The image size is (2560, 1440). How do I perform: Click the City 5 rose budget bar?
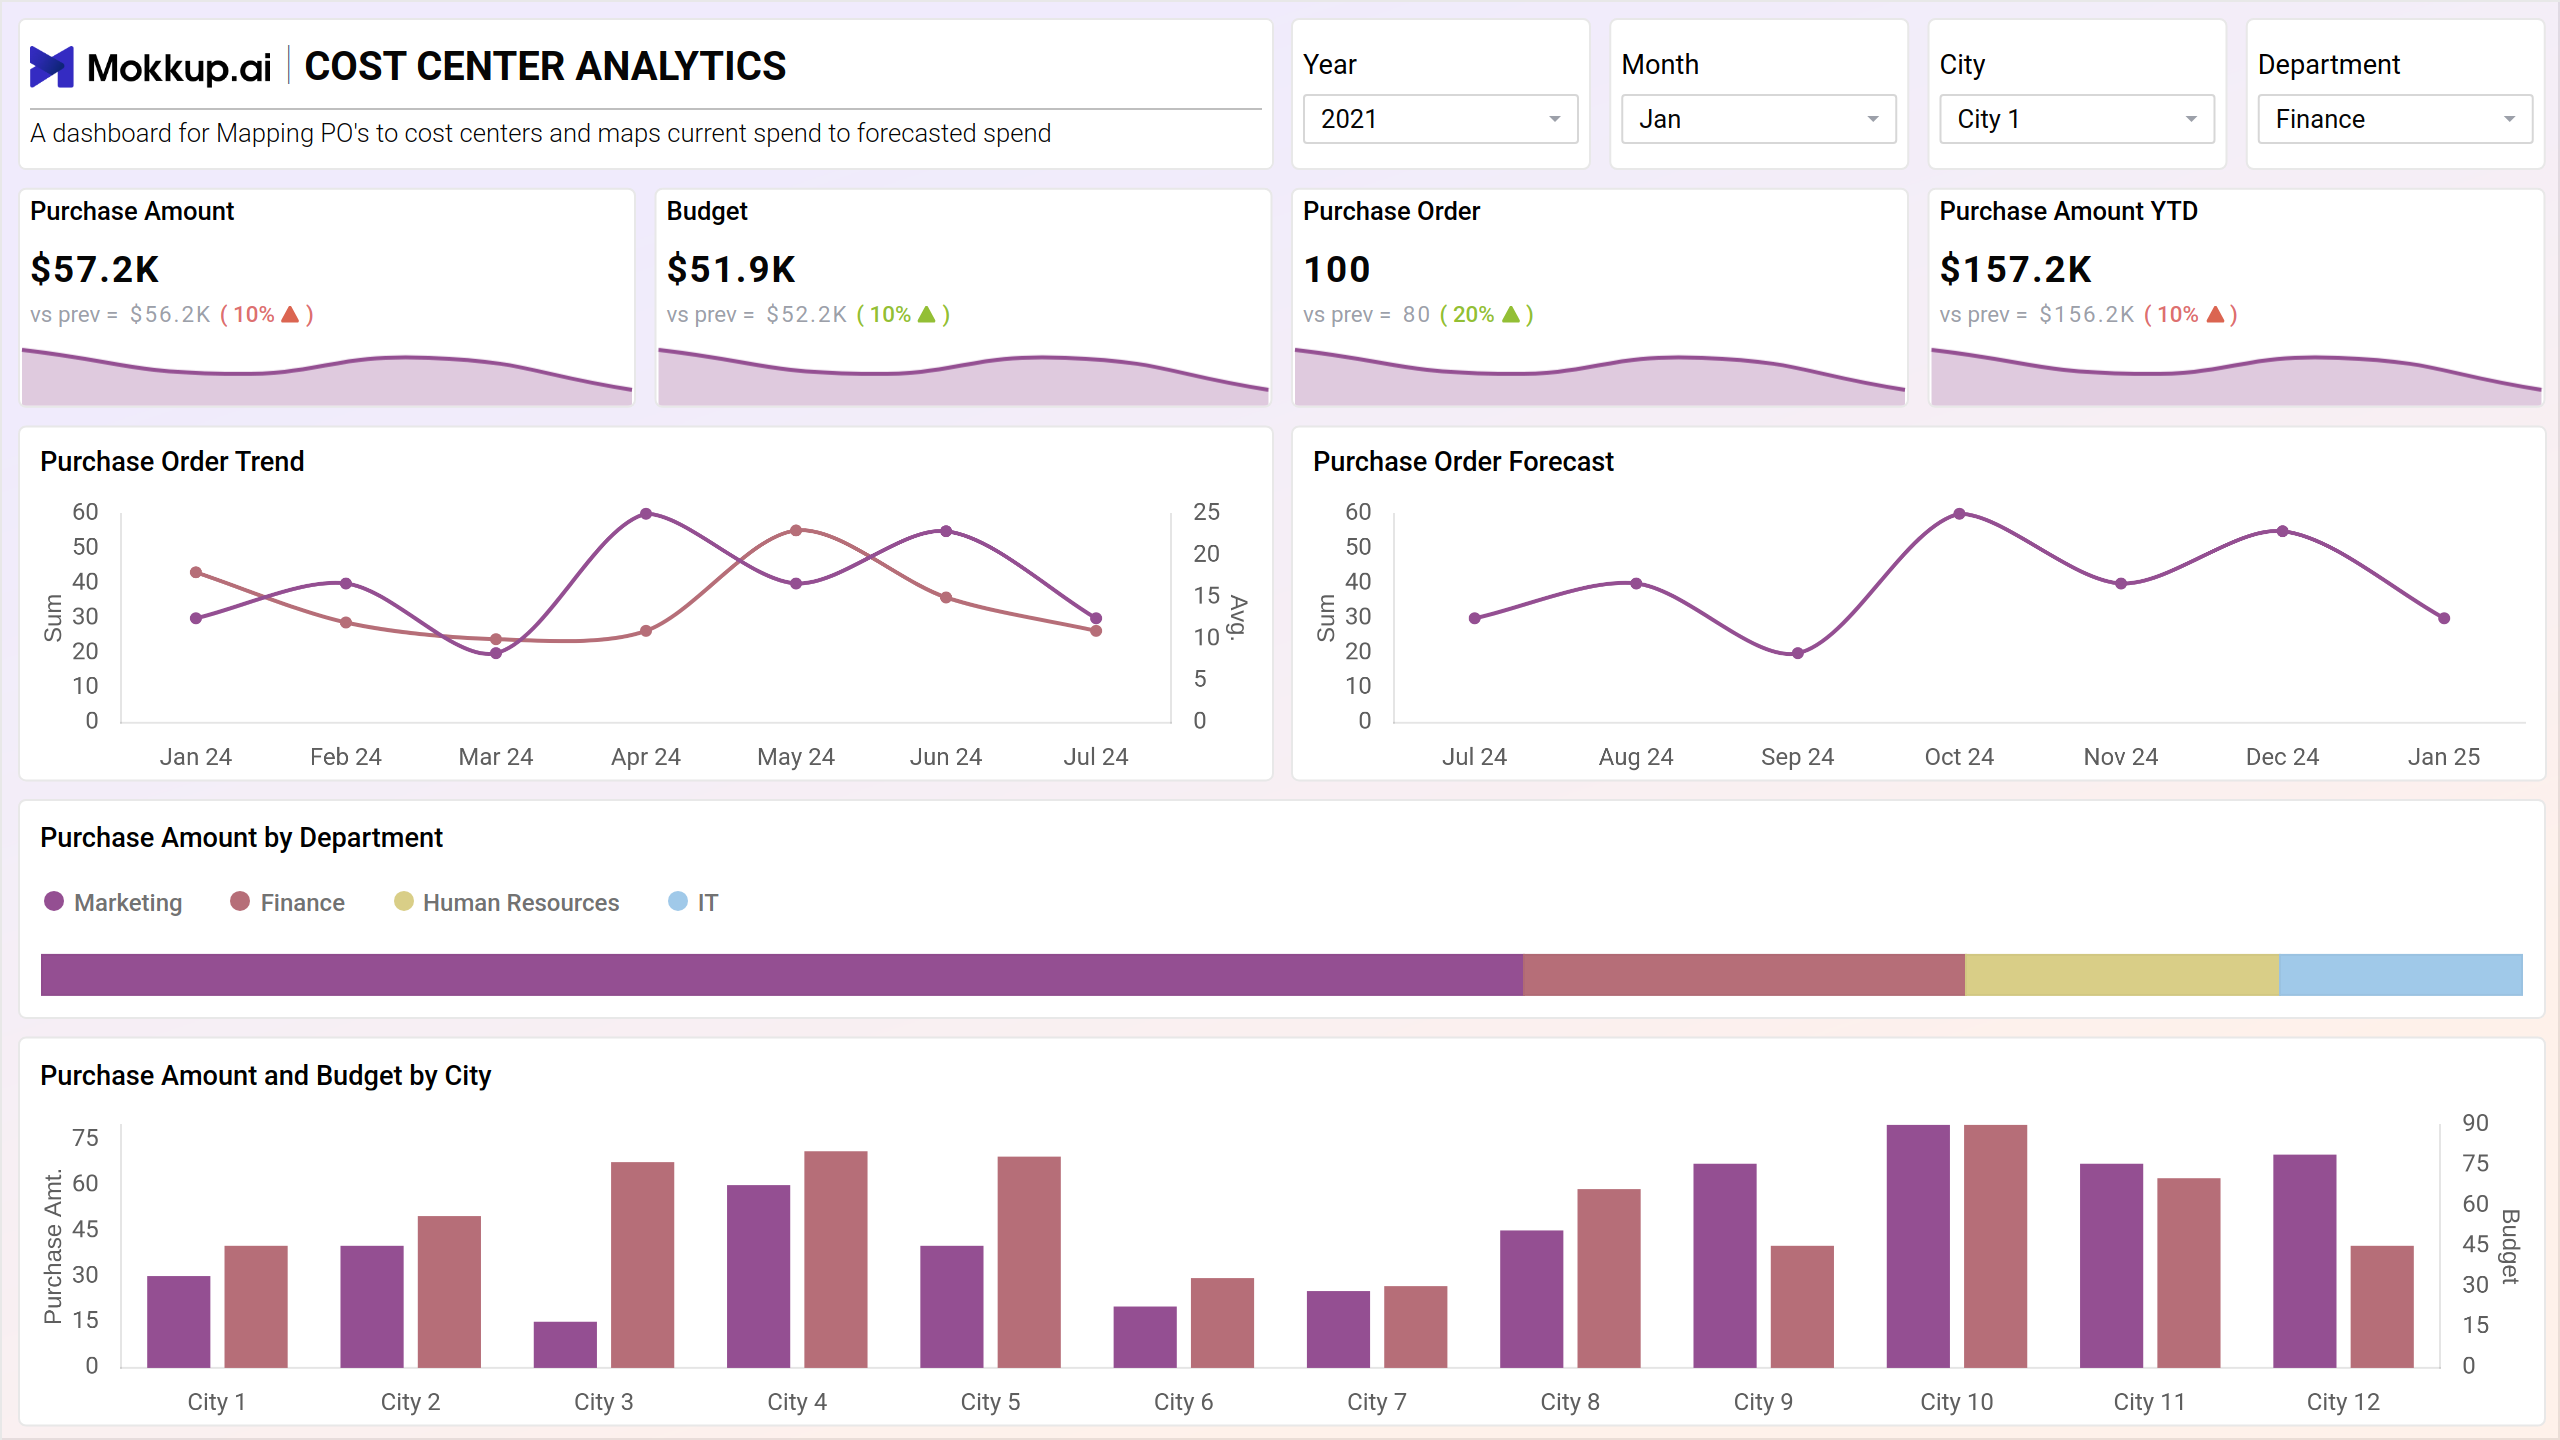[x=1029, y=1262]
